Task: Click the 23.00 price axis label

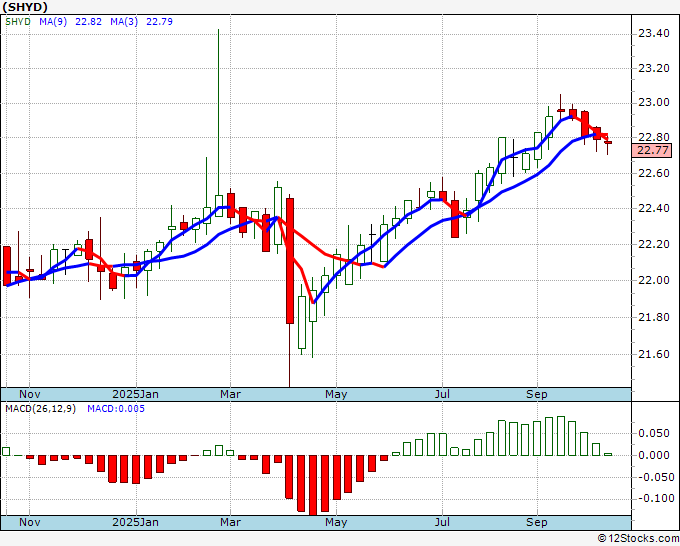Action: [654, 103]
